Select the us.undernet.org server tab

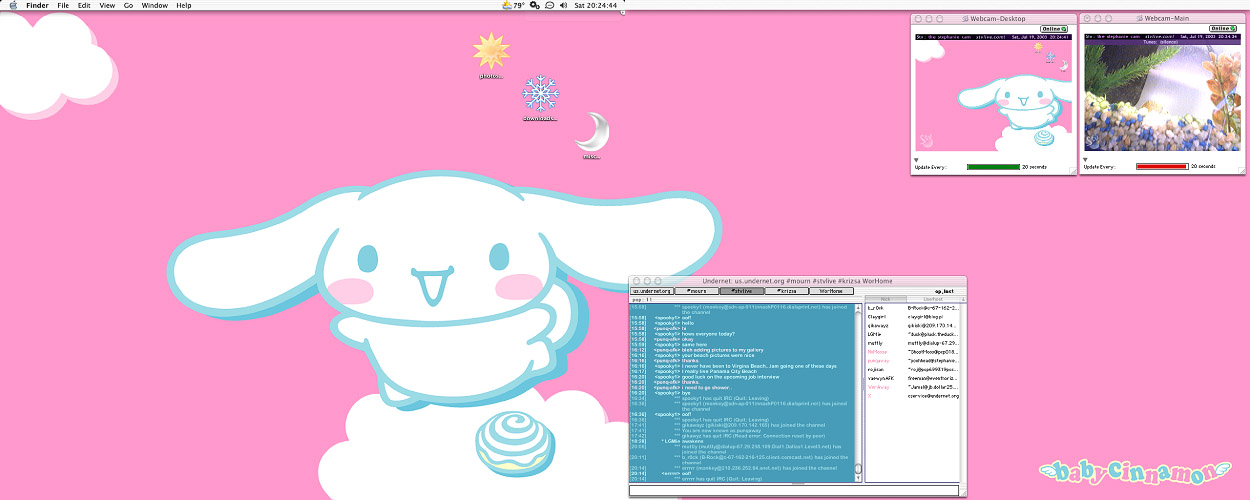(652, 291)
